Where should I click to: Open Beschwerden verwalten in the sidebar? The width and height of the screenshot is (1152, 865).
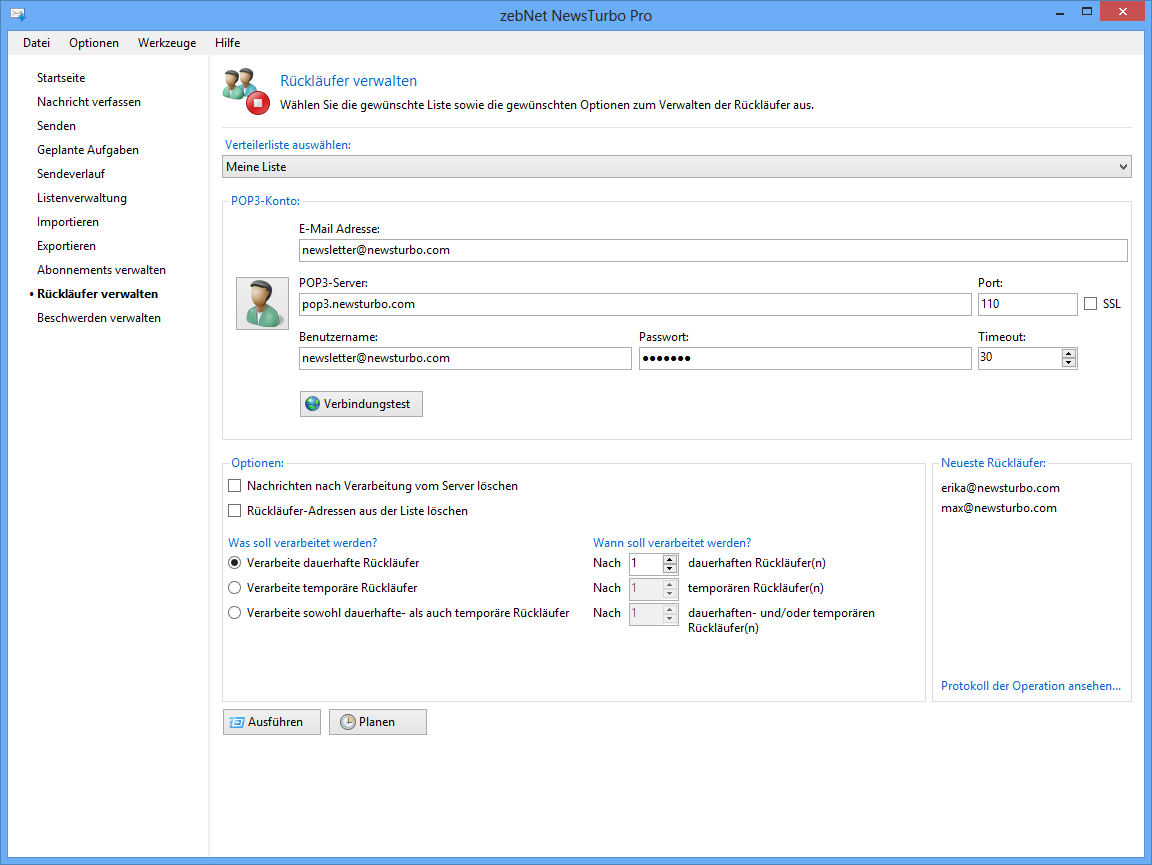point(98,318)
